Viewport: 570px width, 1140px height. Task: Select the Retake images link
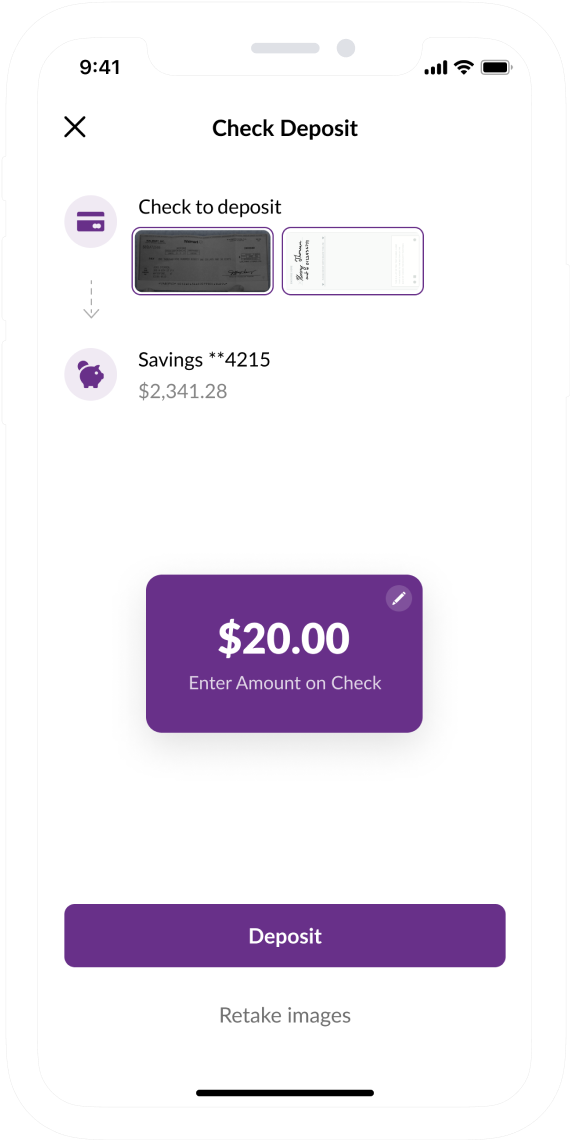pos(285,1015)
